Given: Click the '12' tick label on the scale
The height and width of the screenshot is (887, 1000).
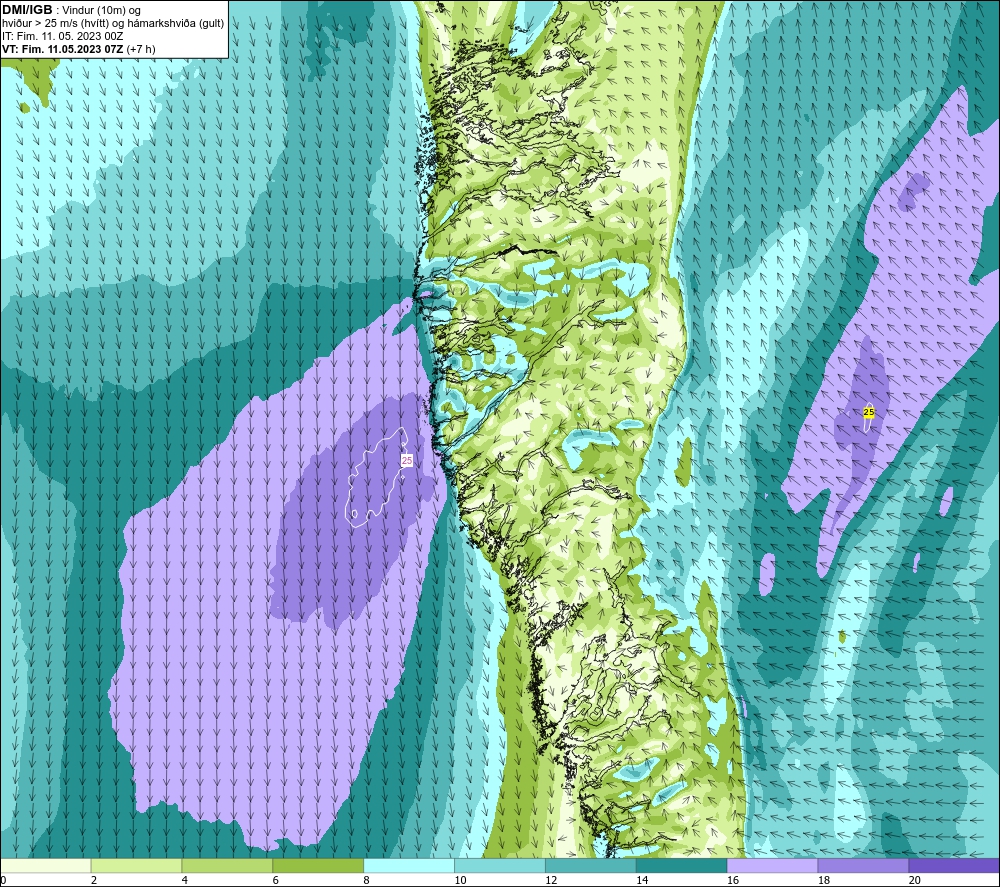Looking at the screenshot, I should click(551, 880).
